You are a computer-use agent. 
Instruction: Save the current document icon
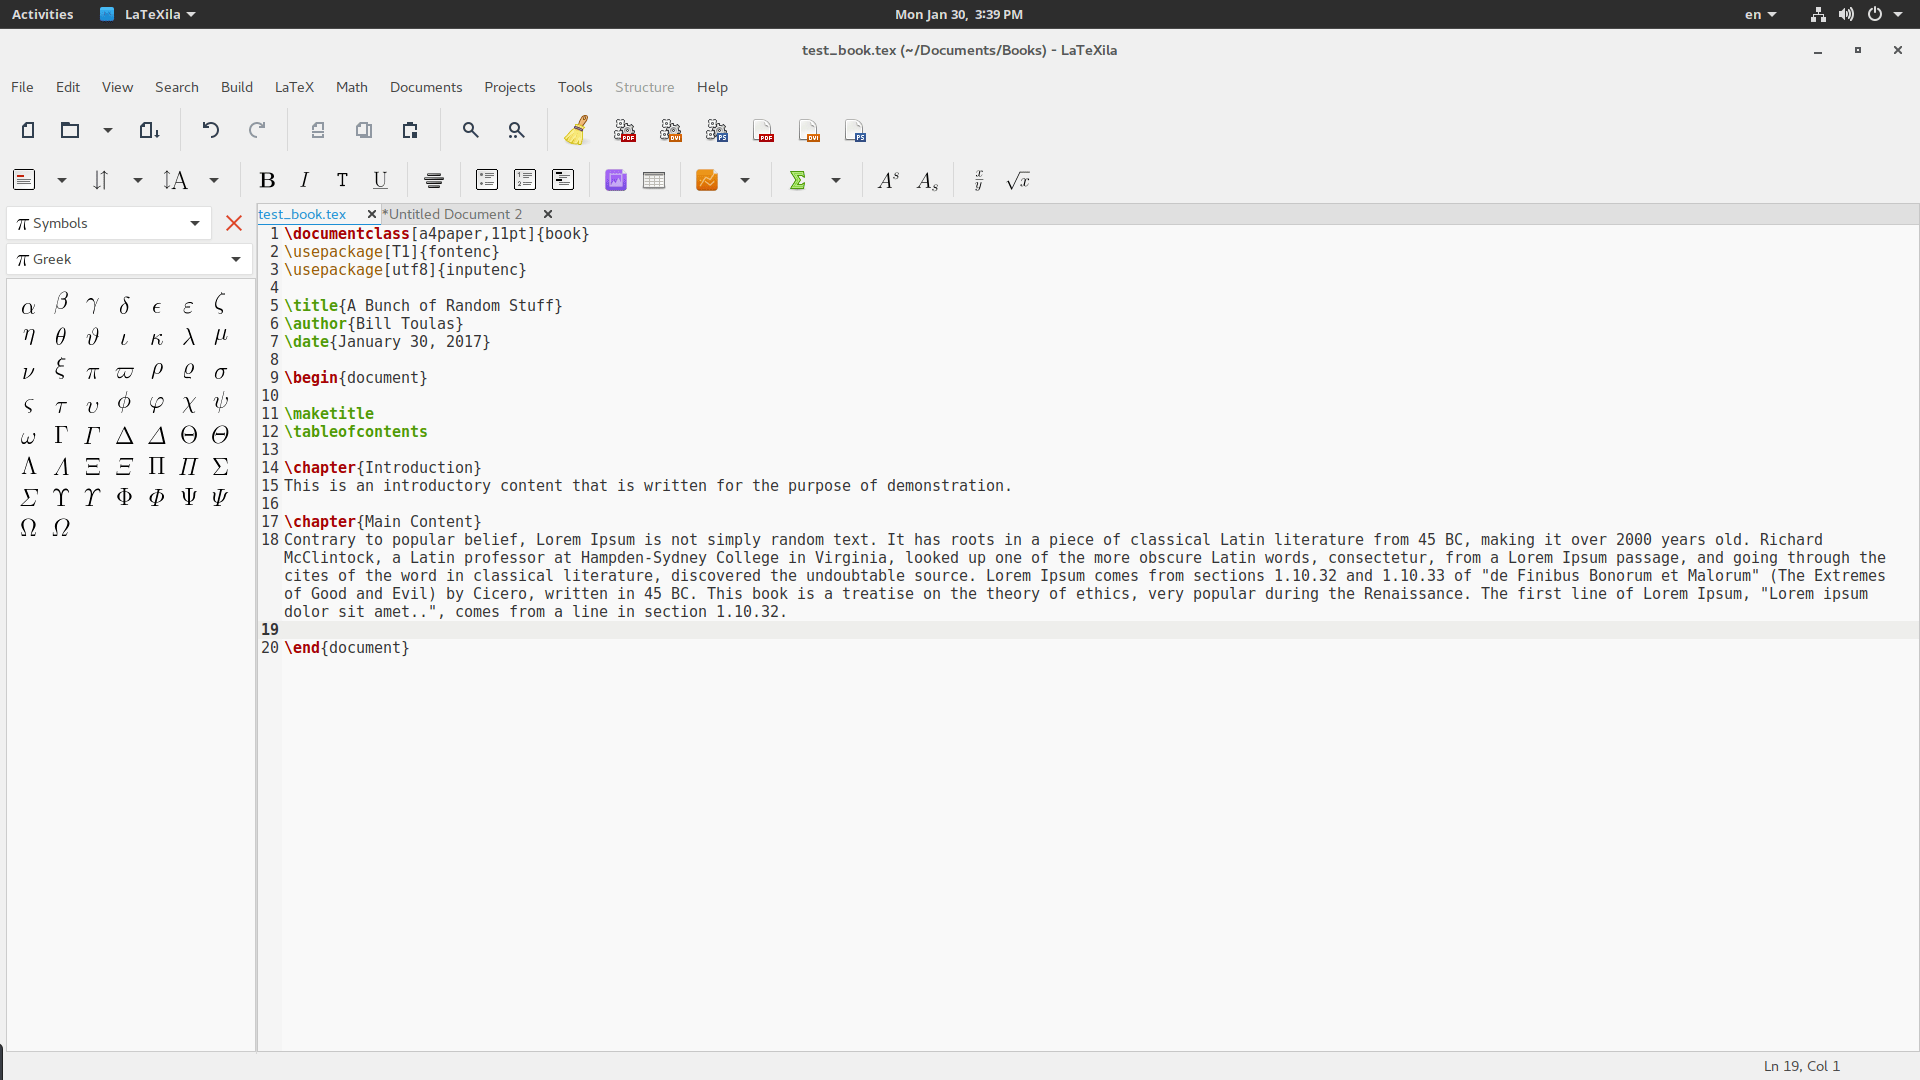click(149, 130)
